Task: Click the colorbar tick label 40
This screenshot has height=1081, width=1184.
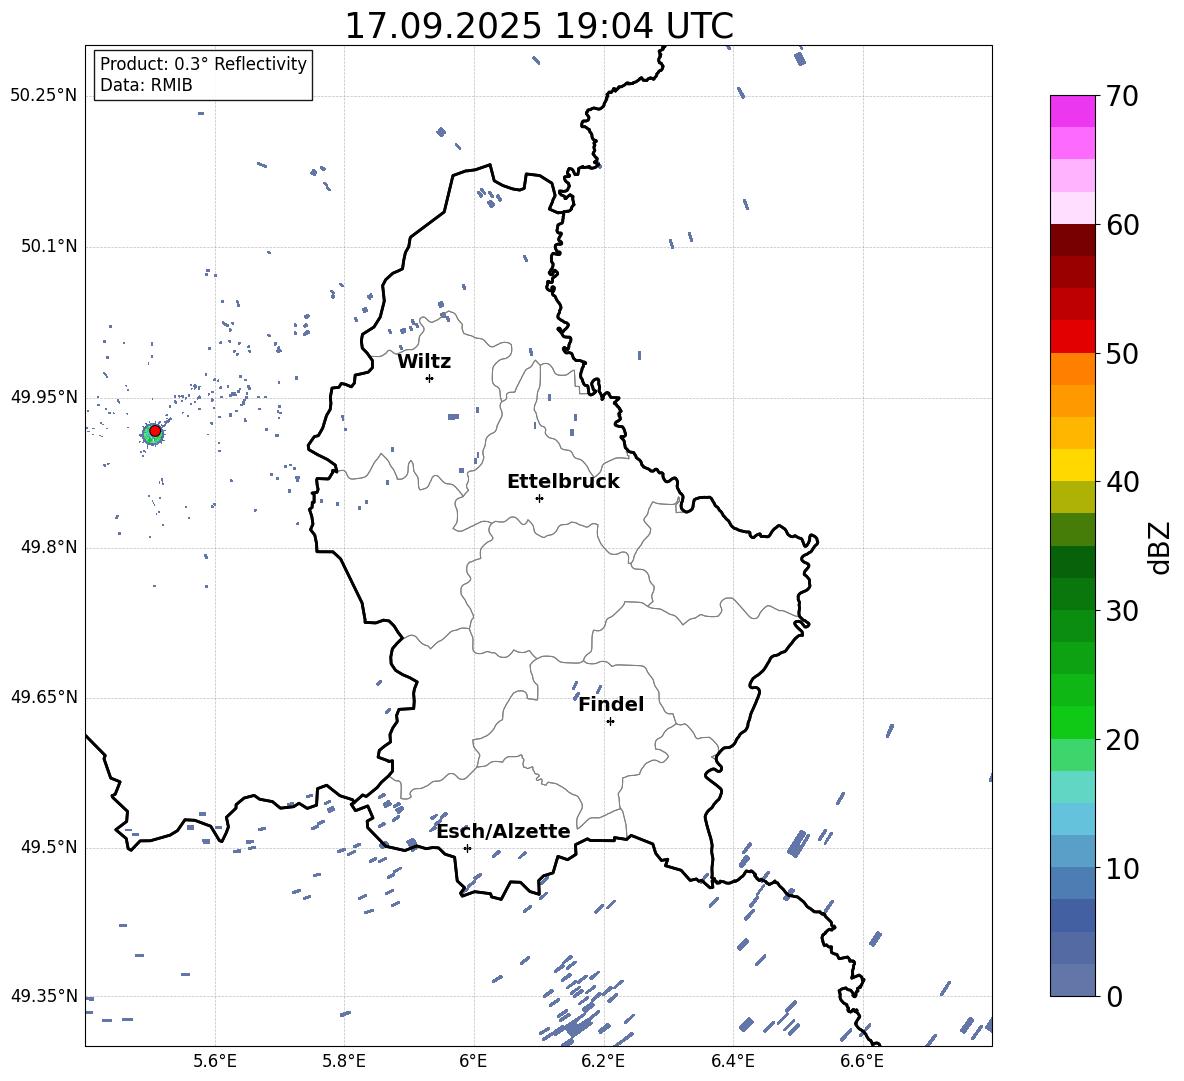Action: pos(1121,482)
